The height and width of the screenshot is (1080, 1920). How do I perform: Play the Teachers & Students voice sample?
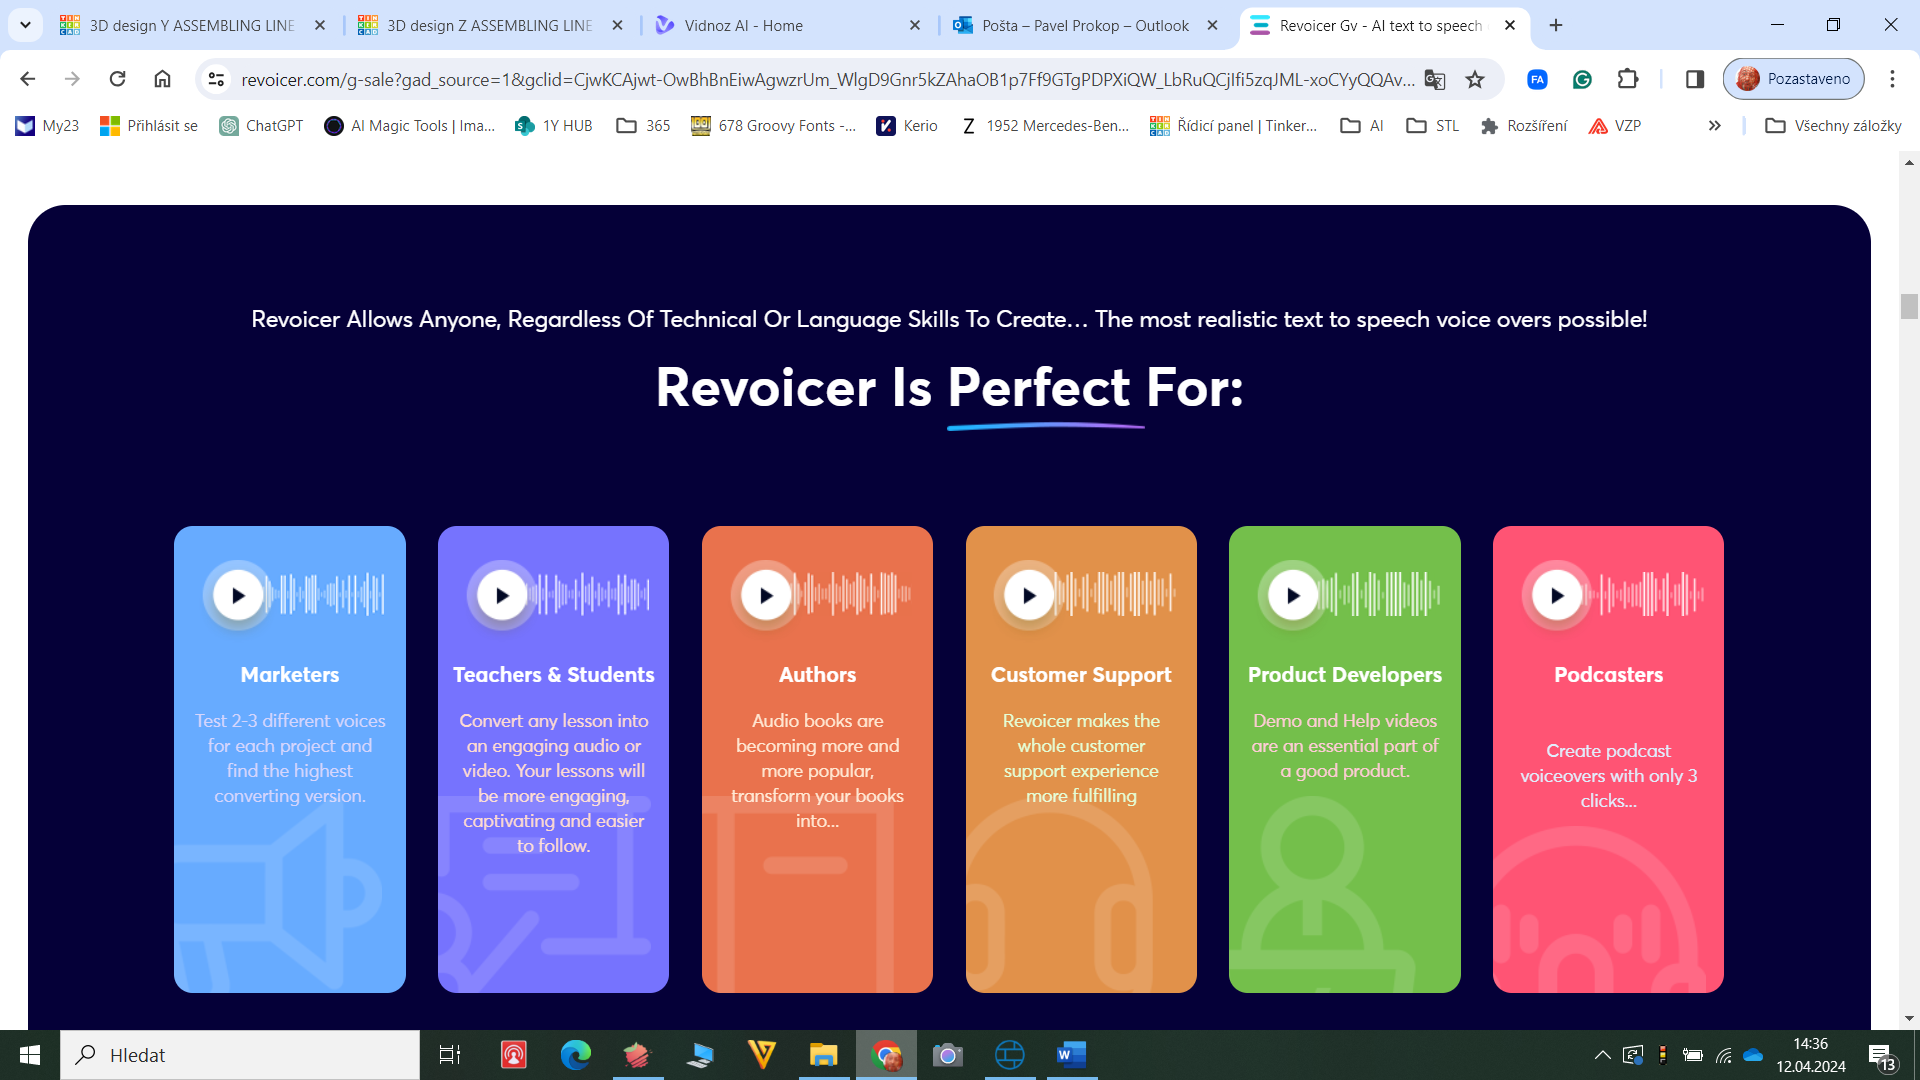(502, 595)
